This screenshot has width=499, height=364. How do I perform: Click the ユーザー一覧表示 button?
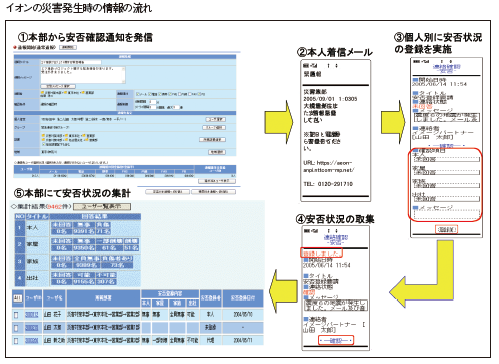(102, 207)
